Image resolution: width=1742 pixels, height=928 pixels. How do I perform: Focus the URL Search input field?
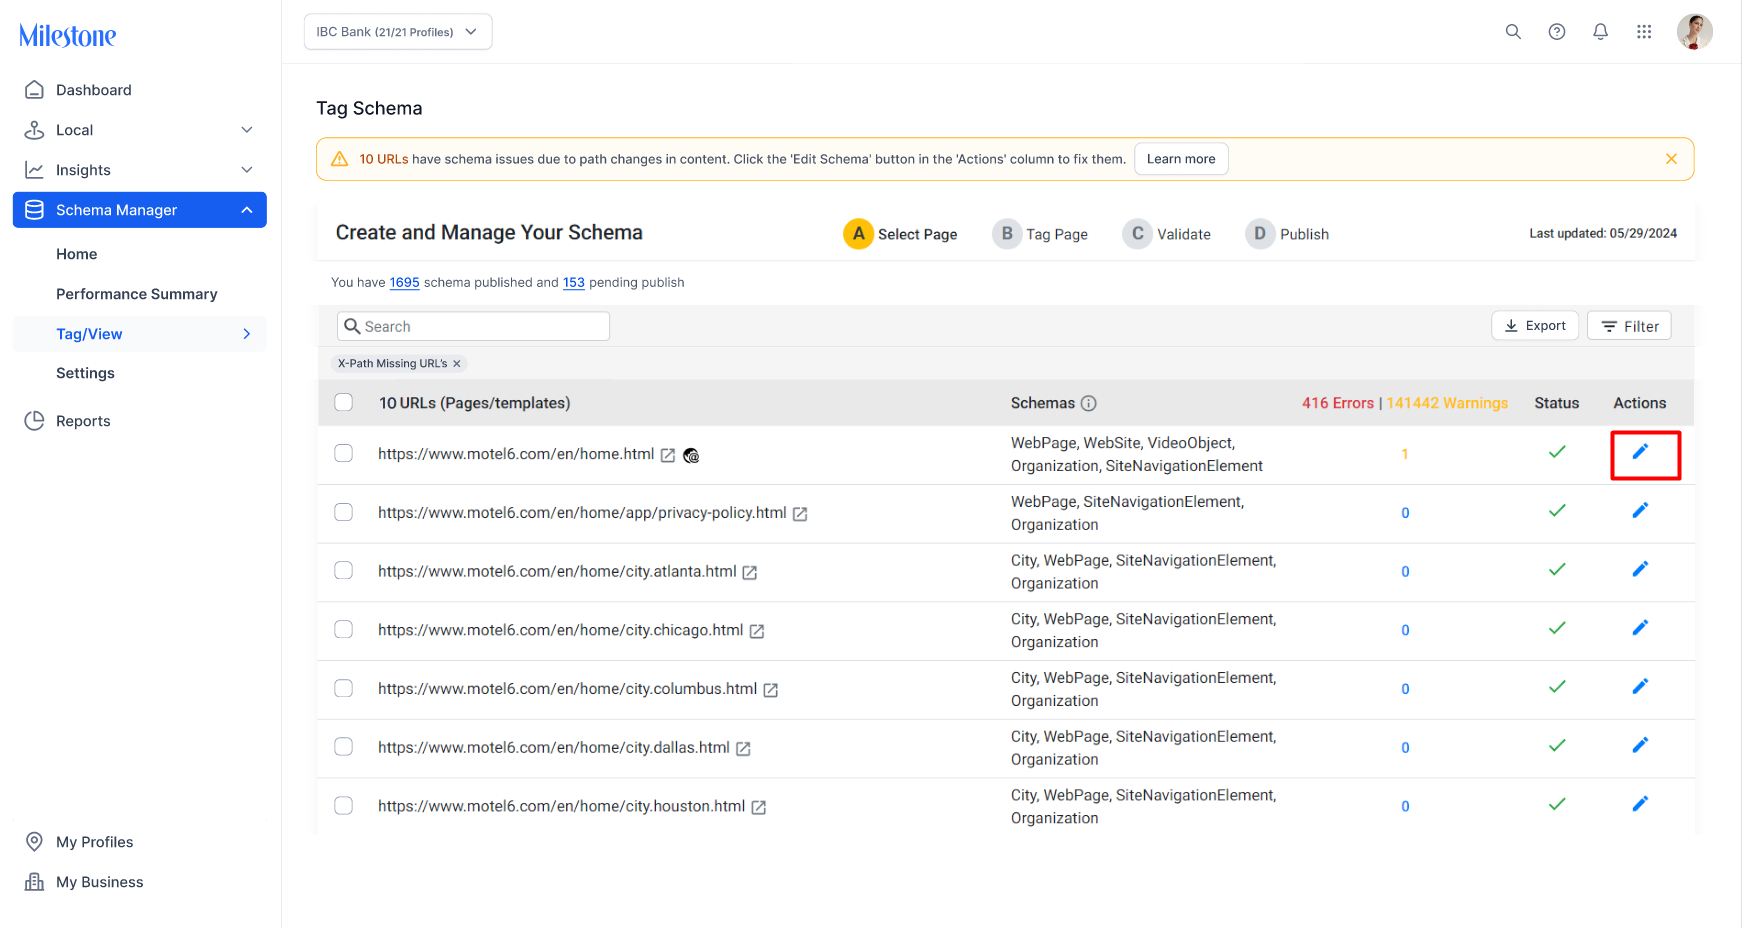pos(473,326)
